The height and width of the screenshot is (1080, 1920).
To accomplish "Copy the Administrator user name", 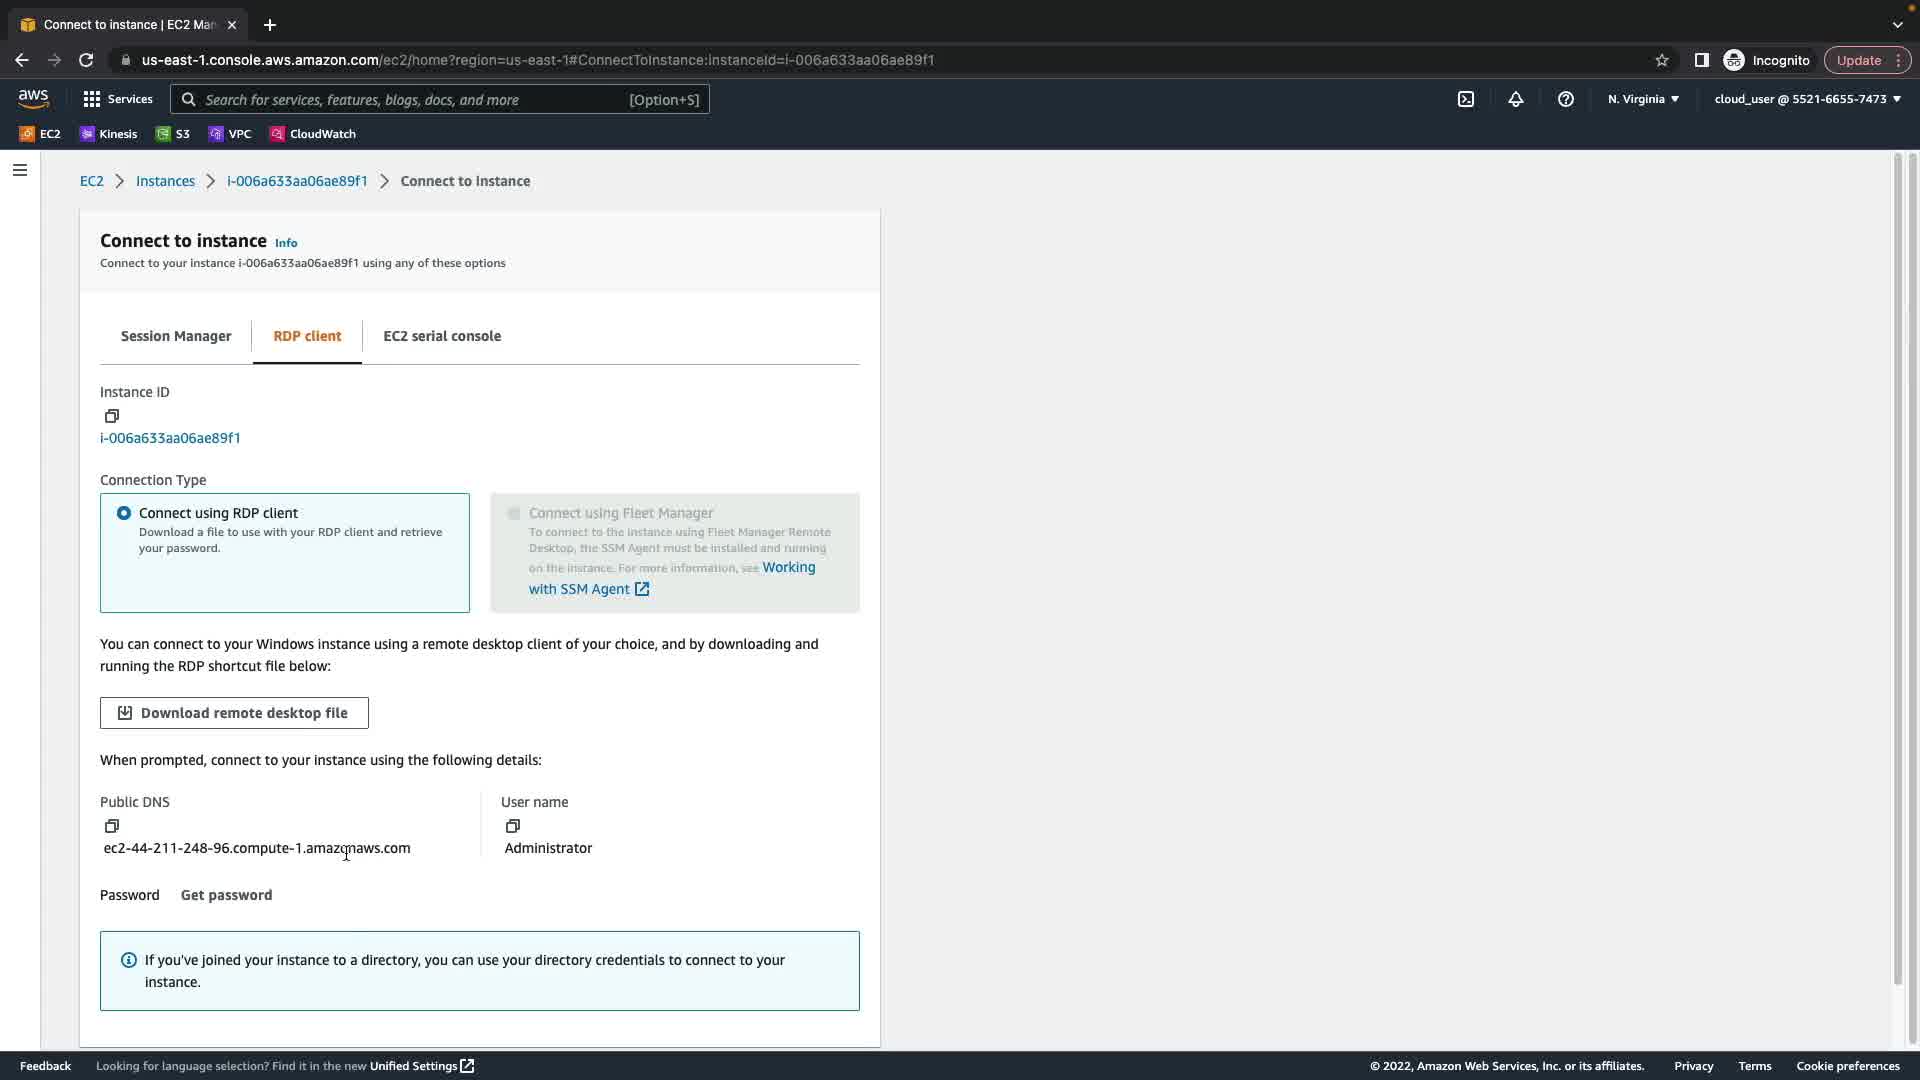I will pyautogui.click(x=513, y=826).
